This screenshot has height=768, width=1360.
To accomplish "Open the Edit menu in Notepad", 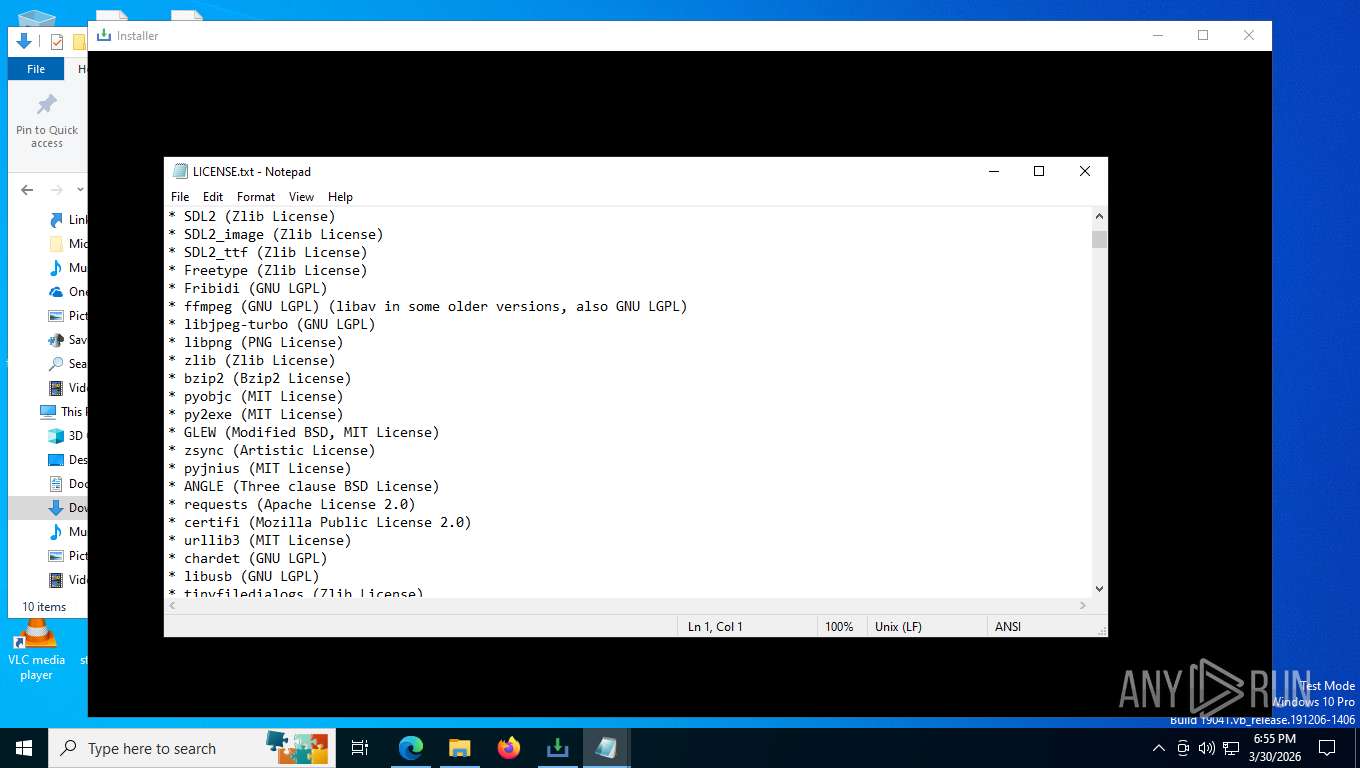I will coord(213,197).
